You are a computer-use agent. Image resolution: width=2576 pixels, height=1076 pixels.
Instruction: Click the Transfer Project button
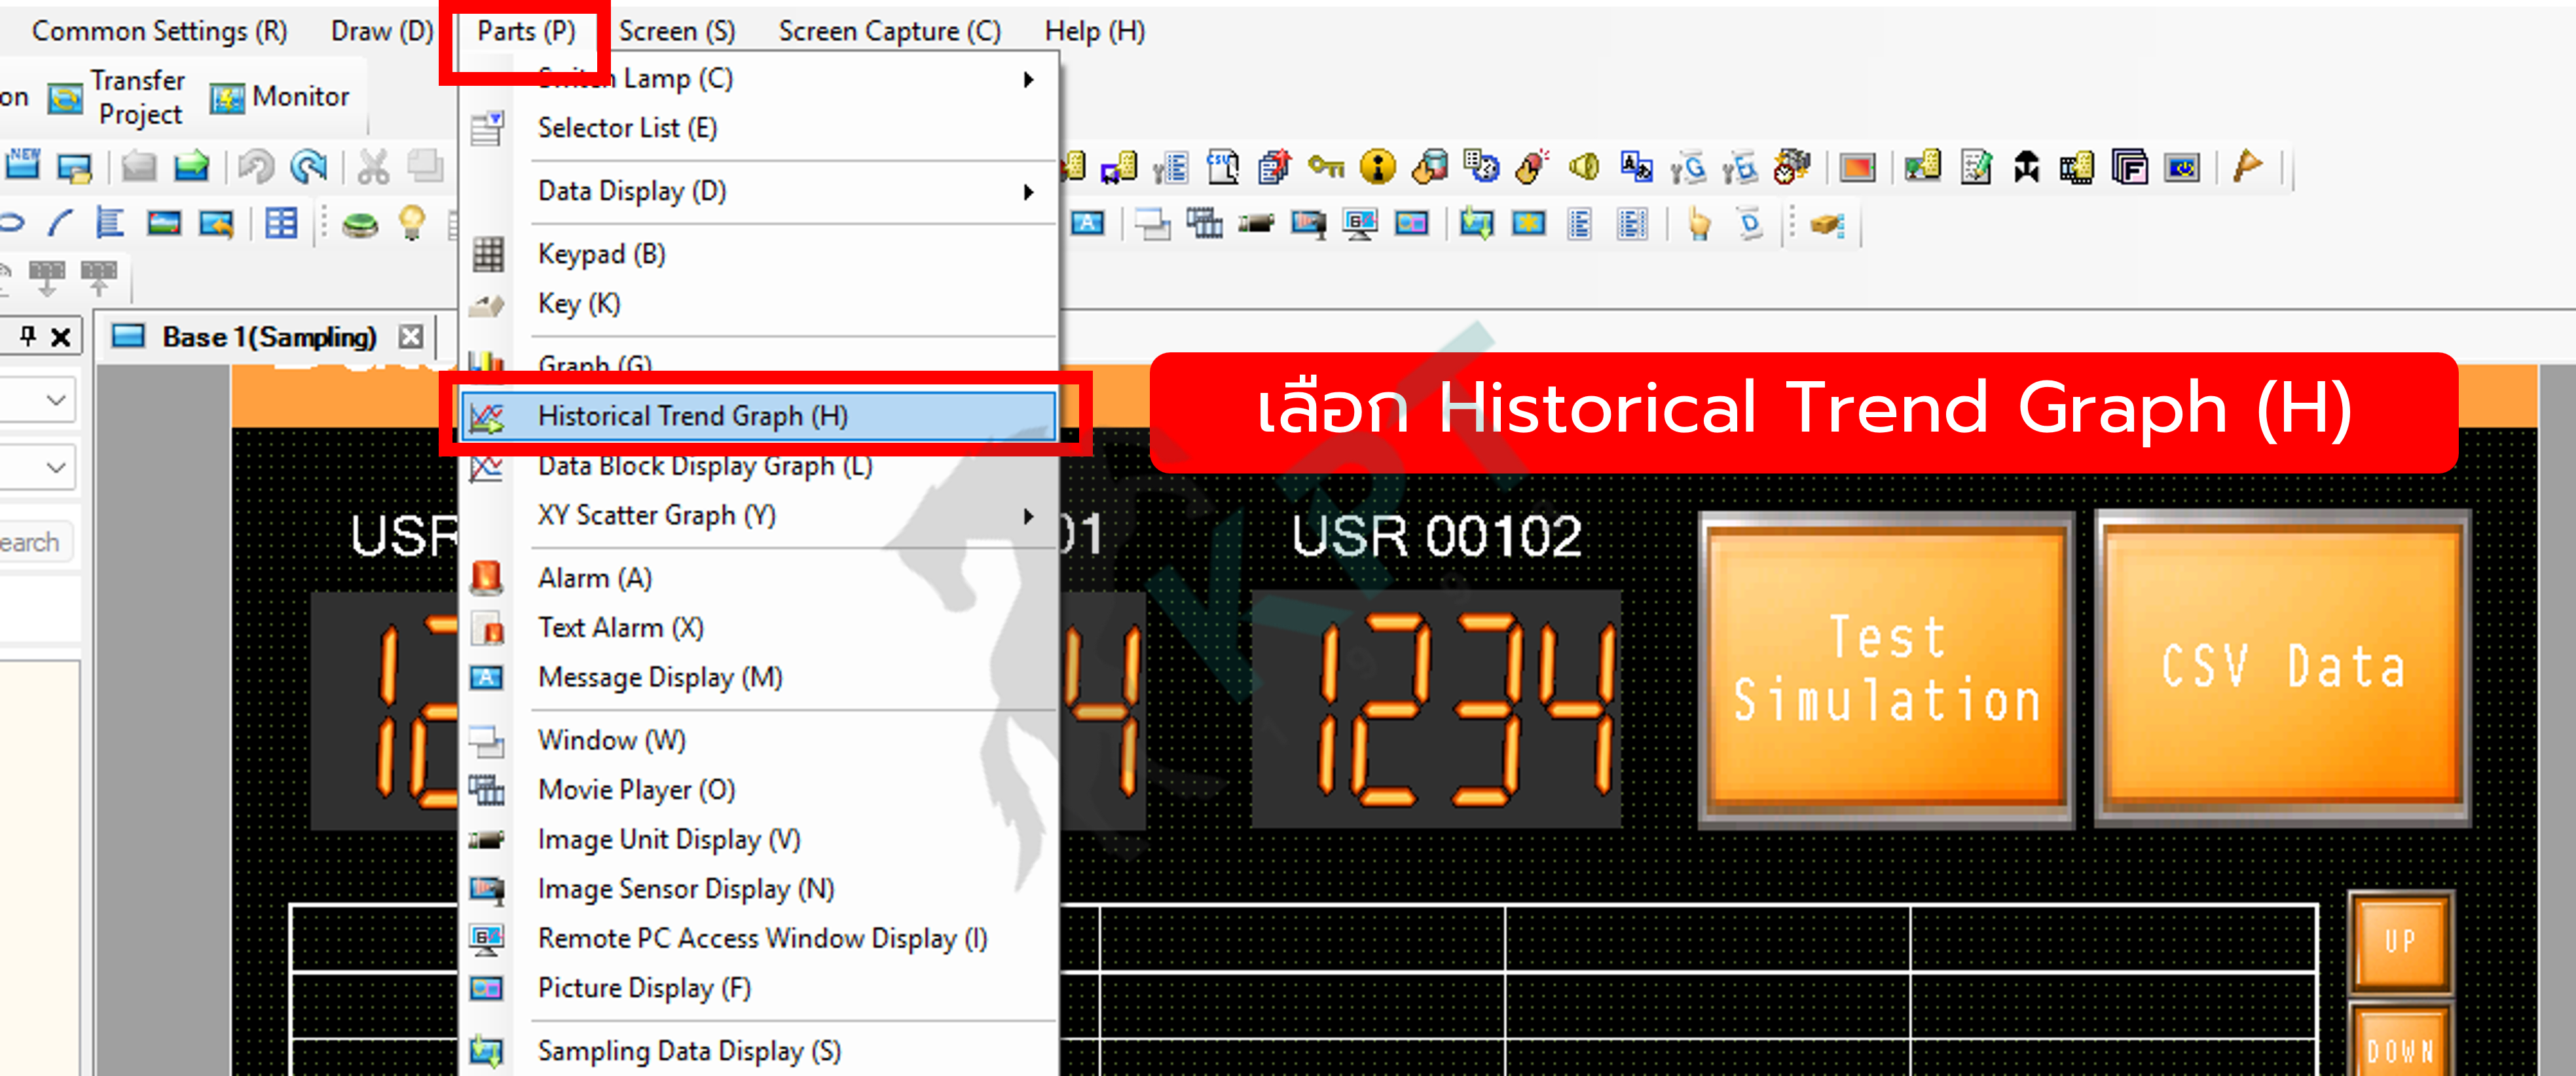click(117, 97)
